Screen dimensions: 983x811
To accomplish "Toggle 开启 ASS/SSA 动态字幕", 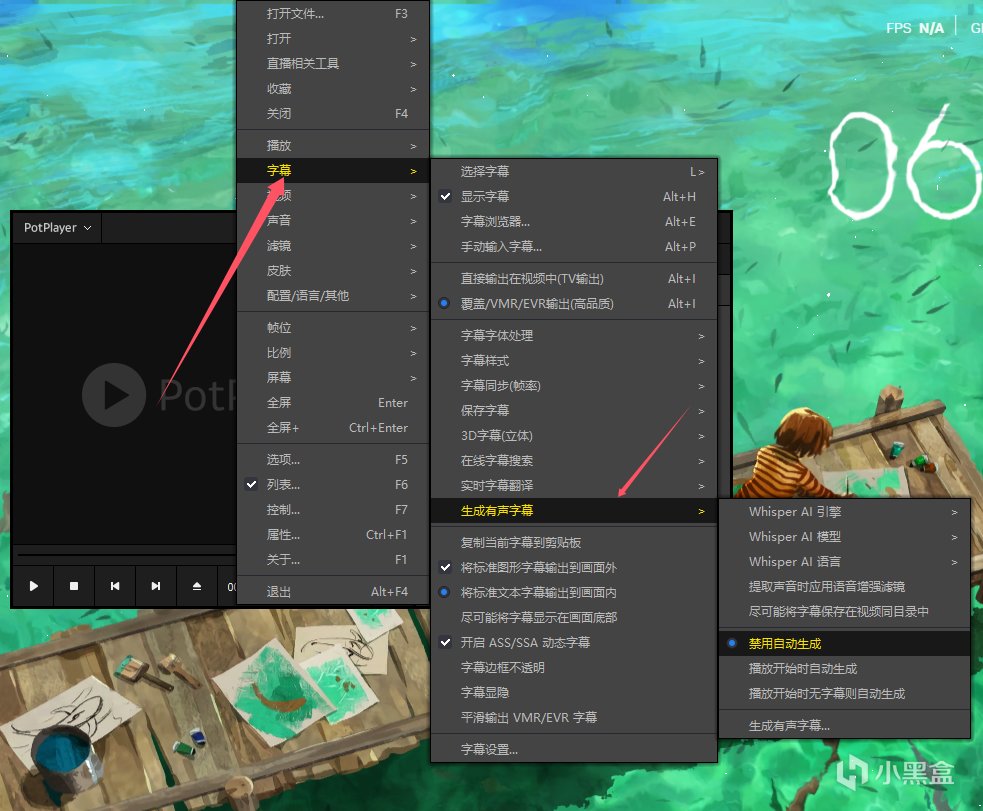I will 574,642.
